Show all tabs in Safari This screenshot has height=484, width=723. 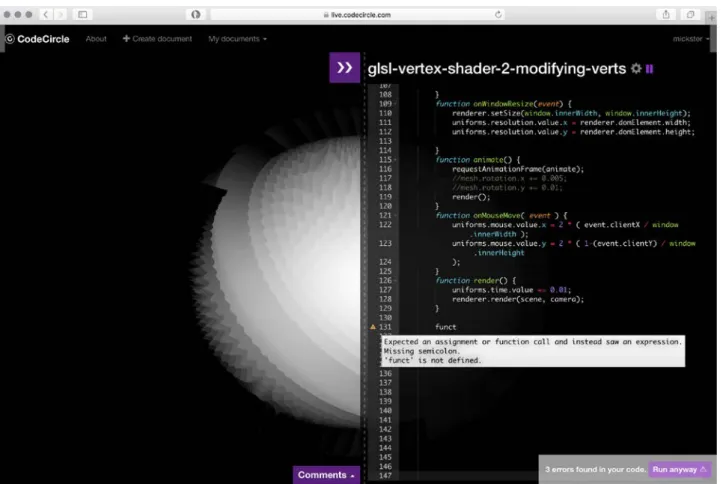(690, 14)
